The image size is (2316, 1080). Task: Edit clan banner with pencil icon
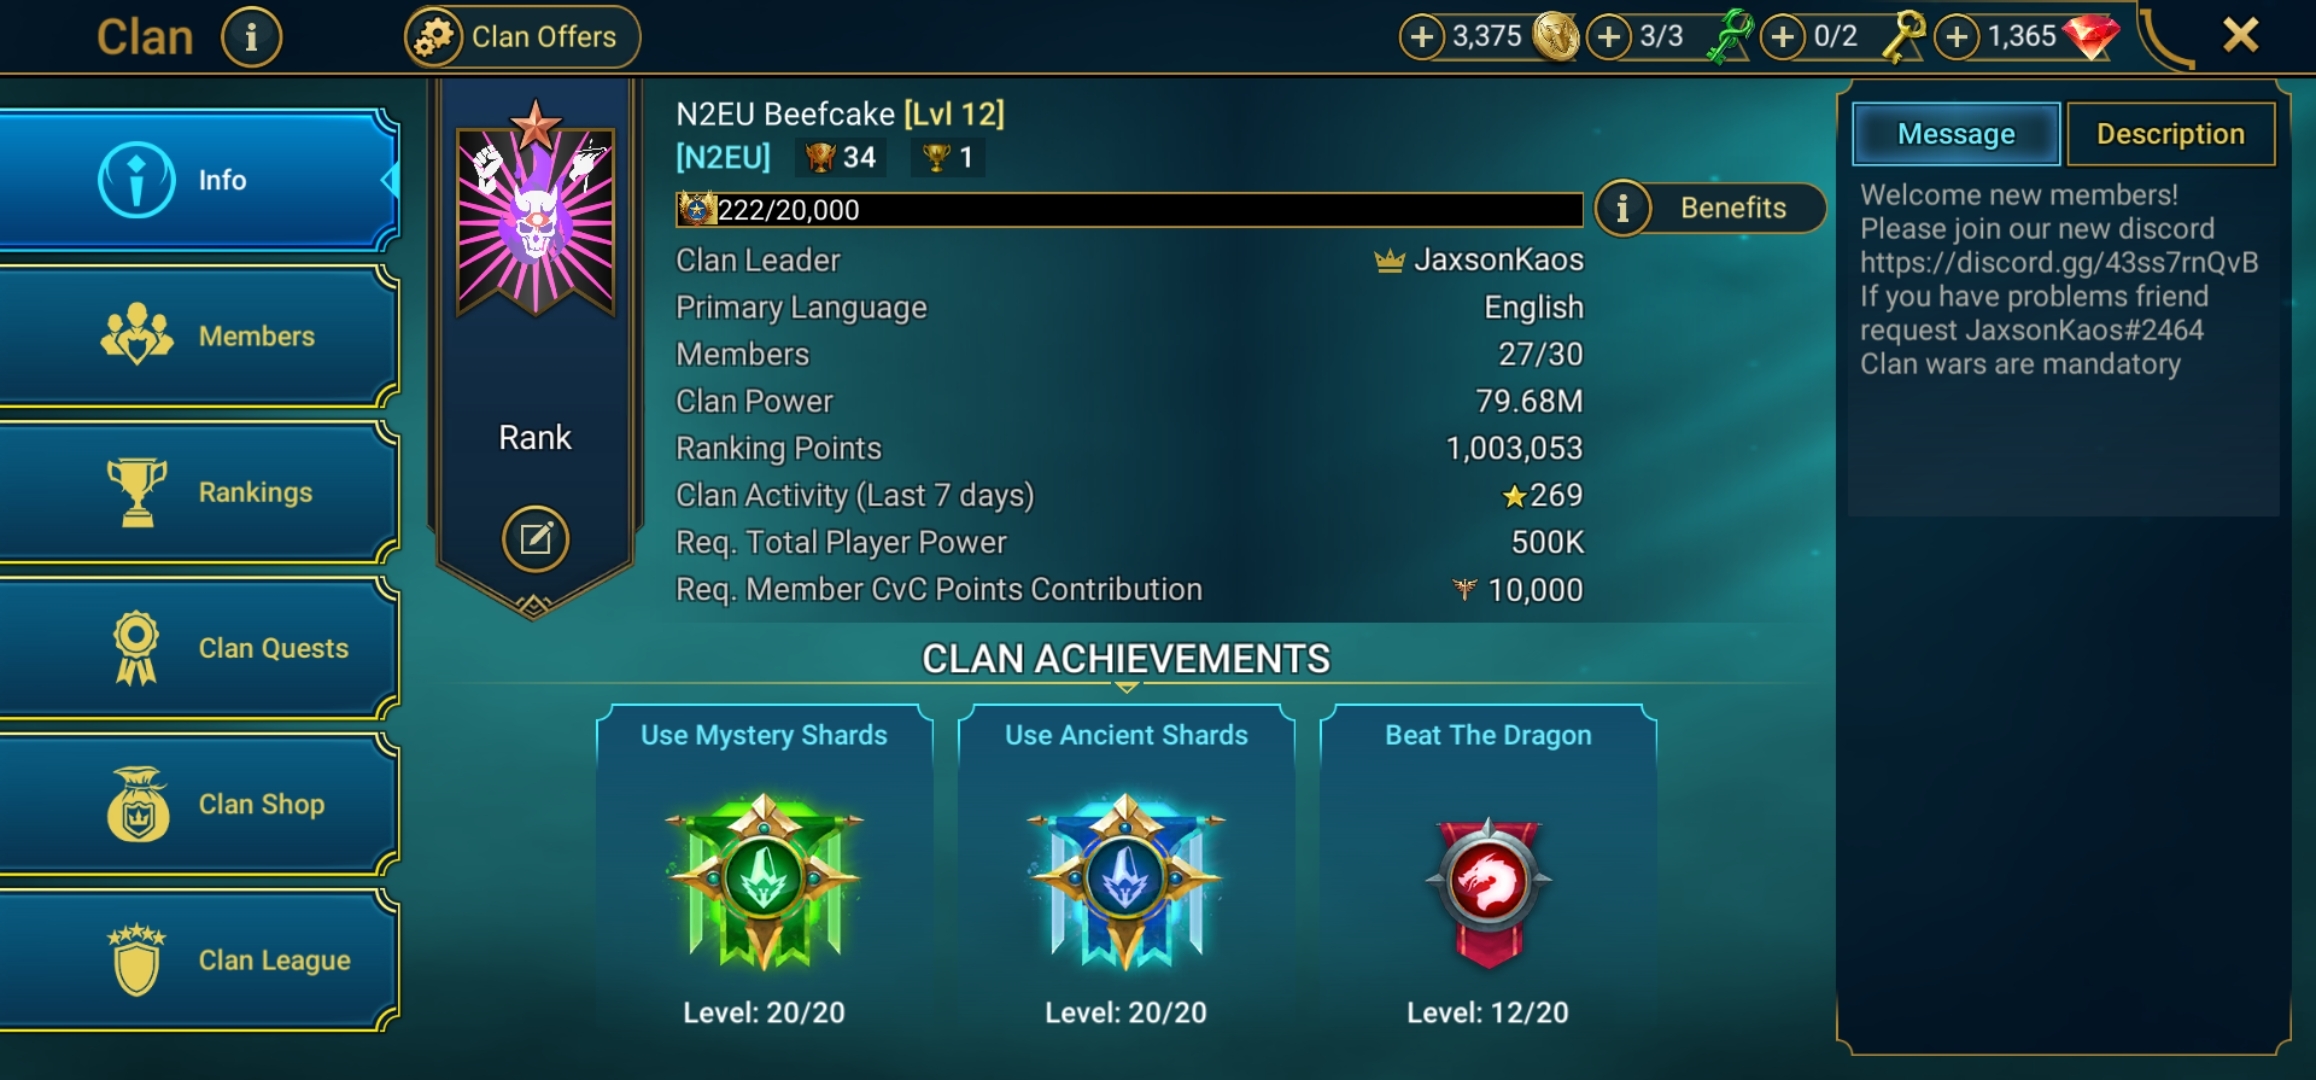point(535,539)
